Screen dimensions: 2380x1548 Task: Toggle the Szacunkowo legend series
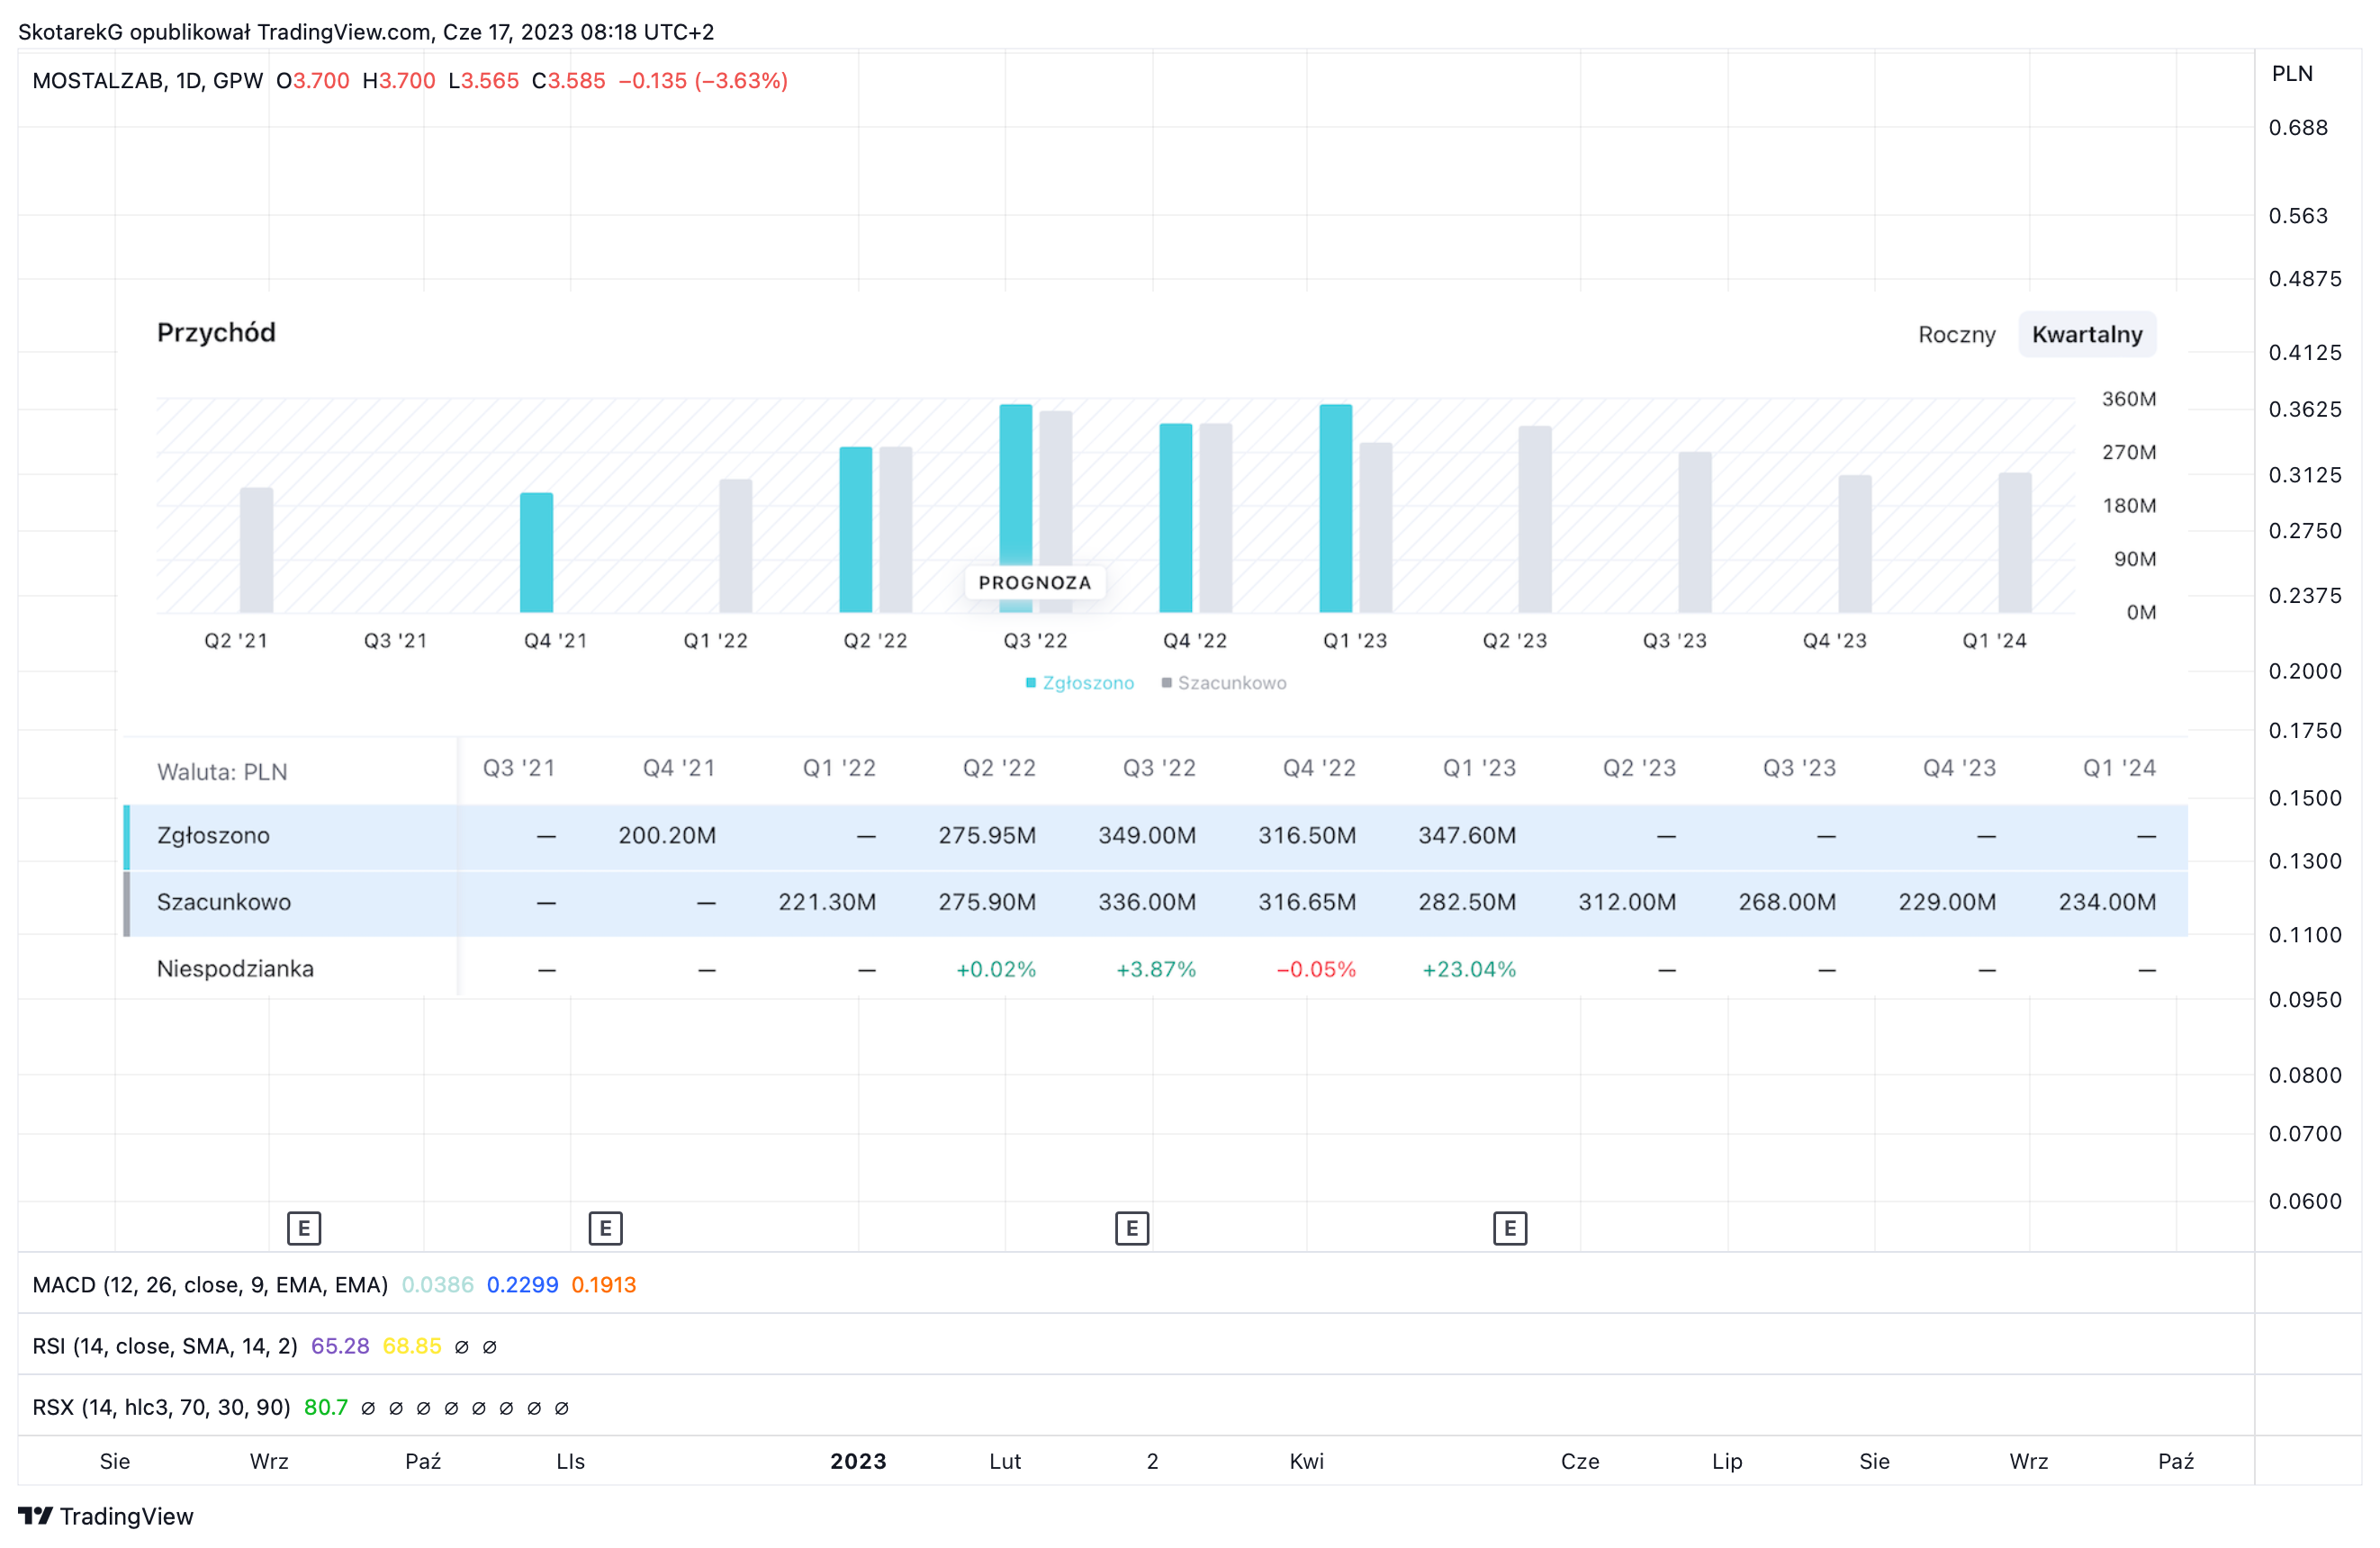1224,683
